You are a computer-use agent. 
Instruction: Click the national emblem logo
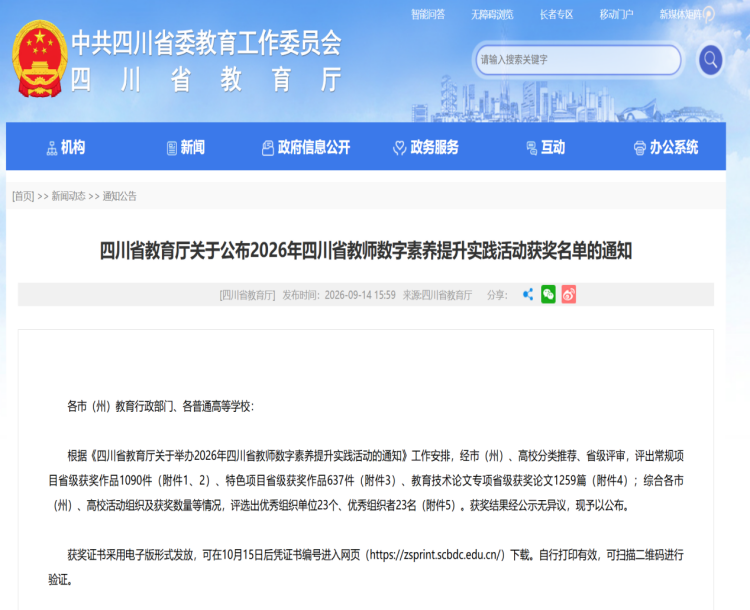(40, 58)
